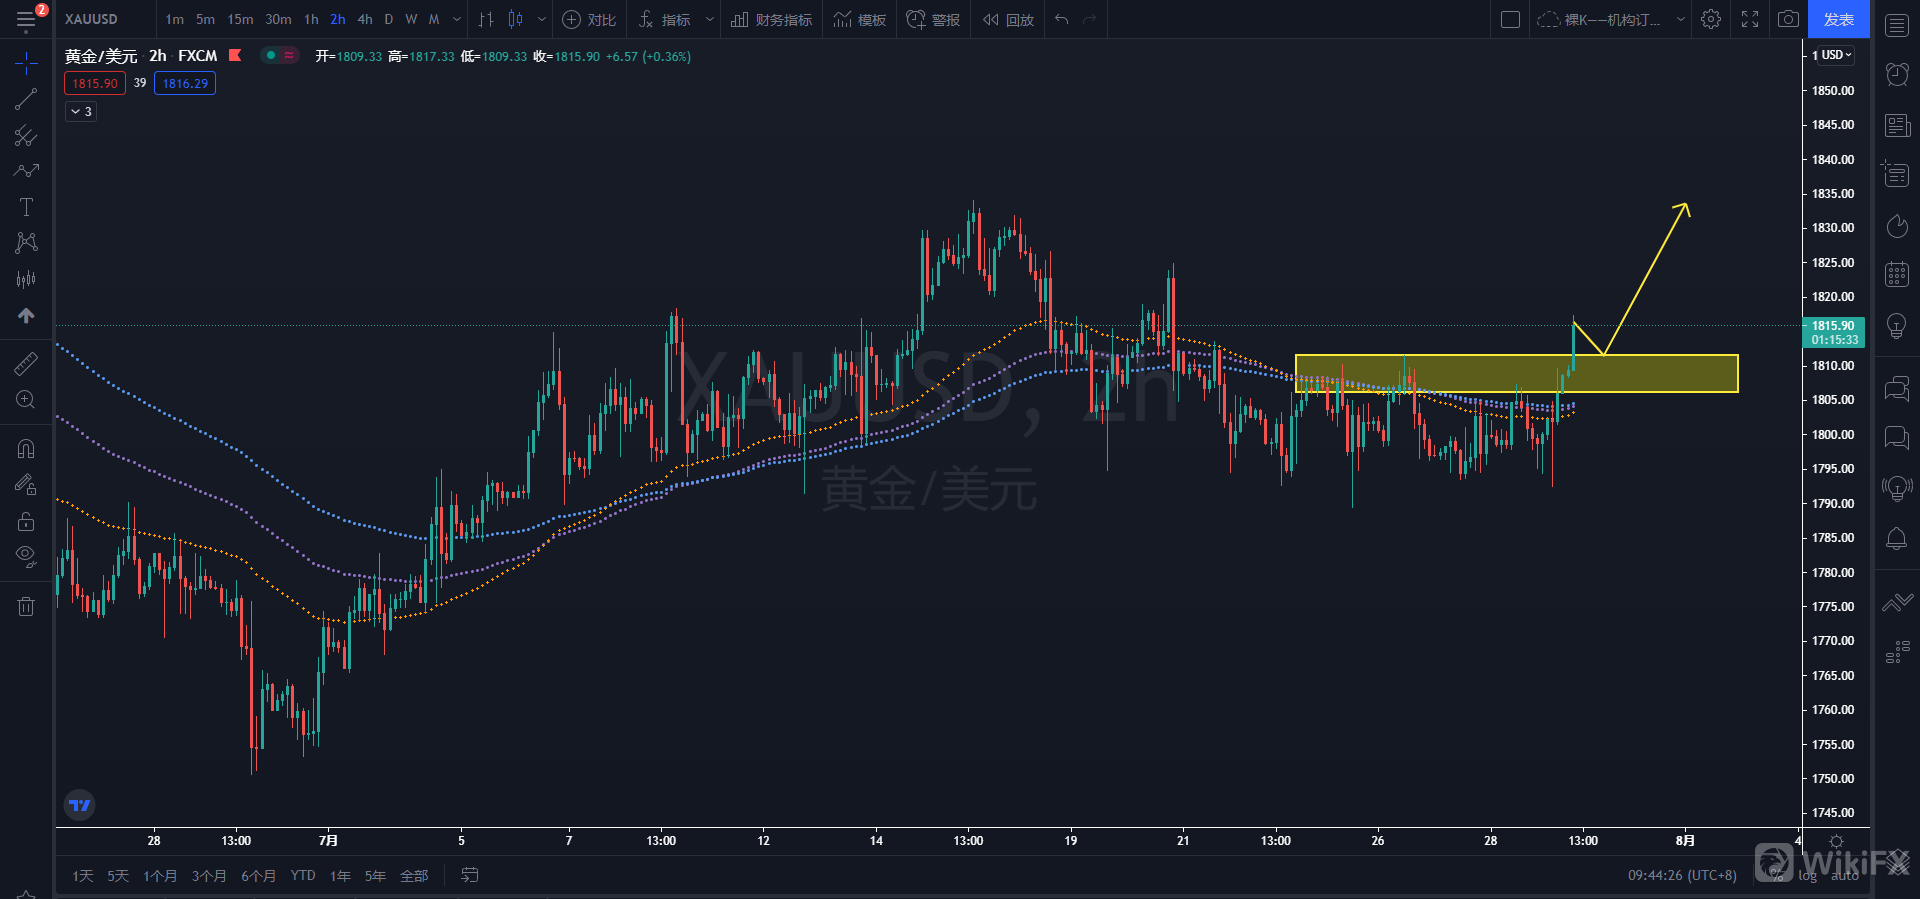This screenshot has height=899, width=1920.
Task: Expand the collapsed indicators legend showing 3
Action: coord(81,112)
